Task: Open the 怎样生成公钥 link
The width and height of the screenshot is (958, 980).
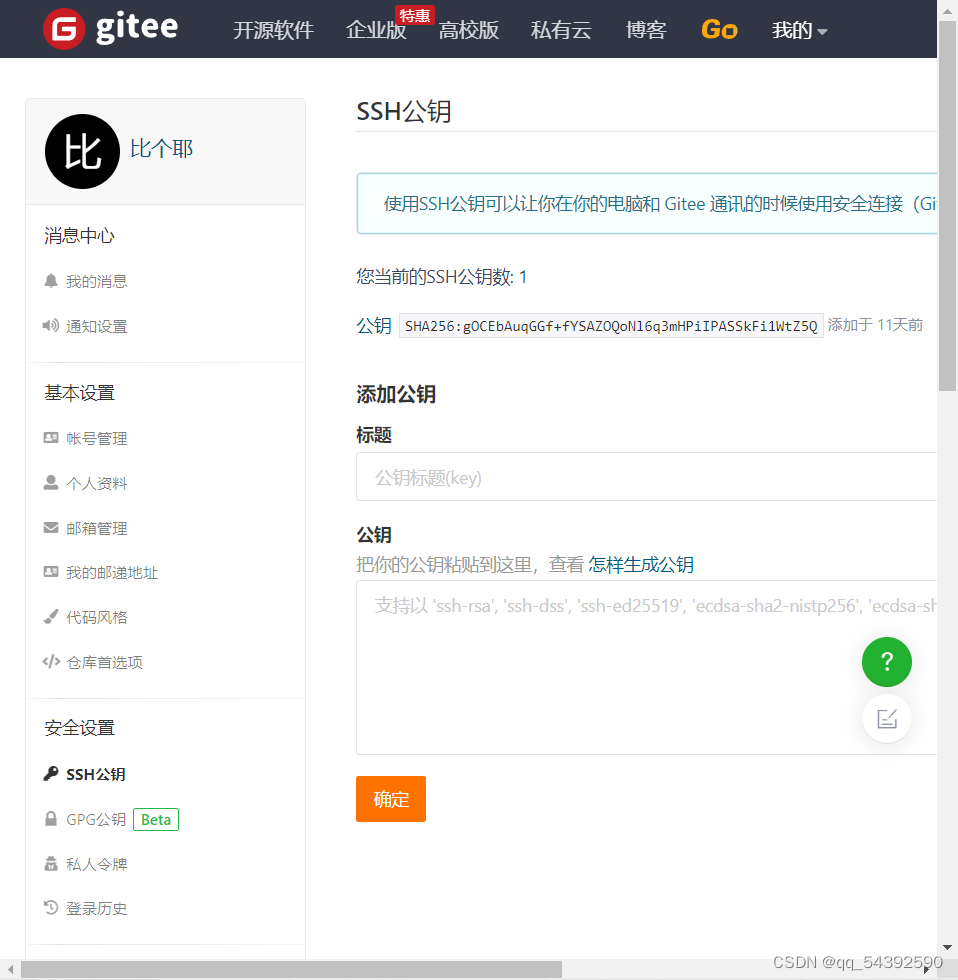Action: click(x=640, y=564)
